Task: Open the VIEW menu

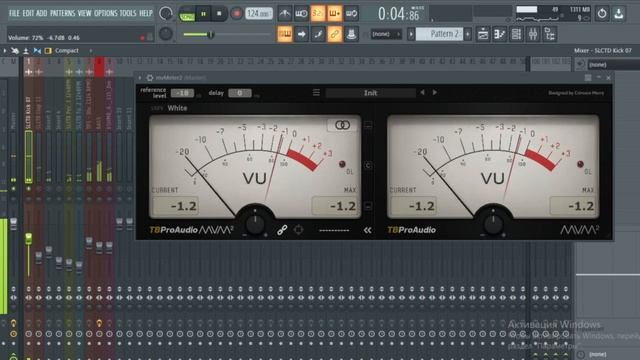Action: [84, 13]
